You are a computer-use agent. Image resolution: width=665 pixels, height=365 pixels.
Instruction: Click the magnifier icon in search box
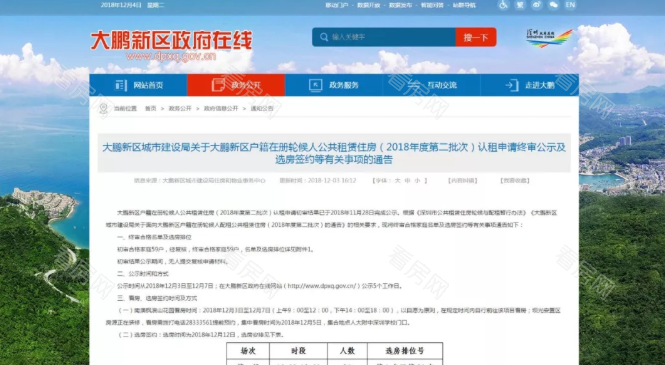tap(324, 37)
